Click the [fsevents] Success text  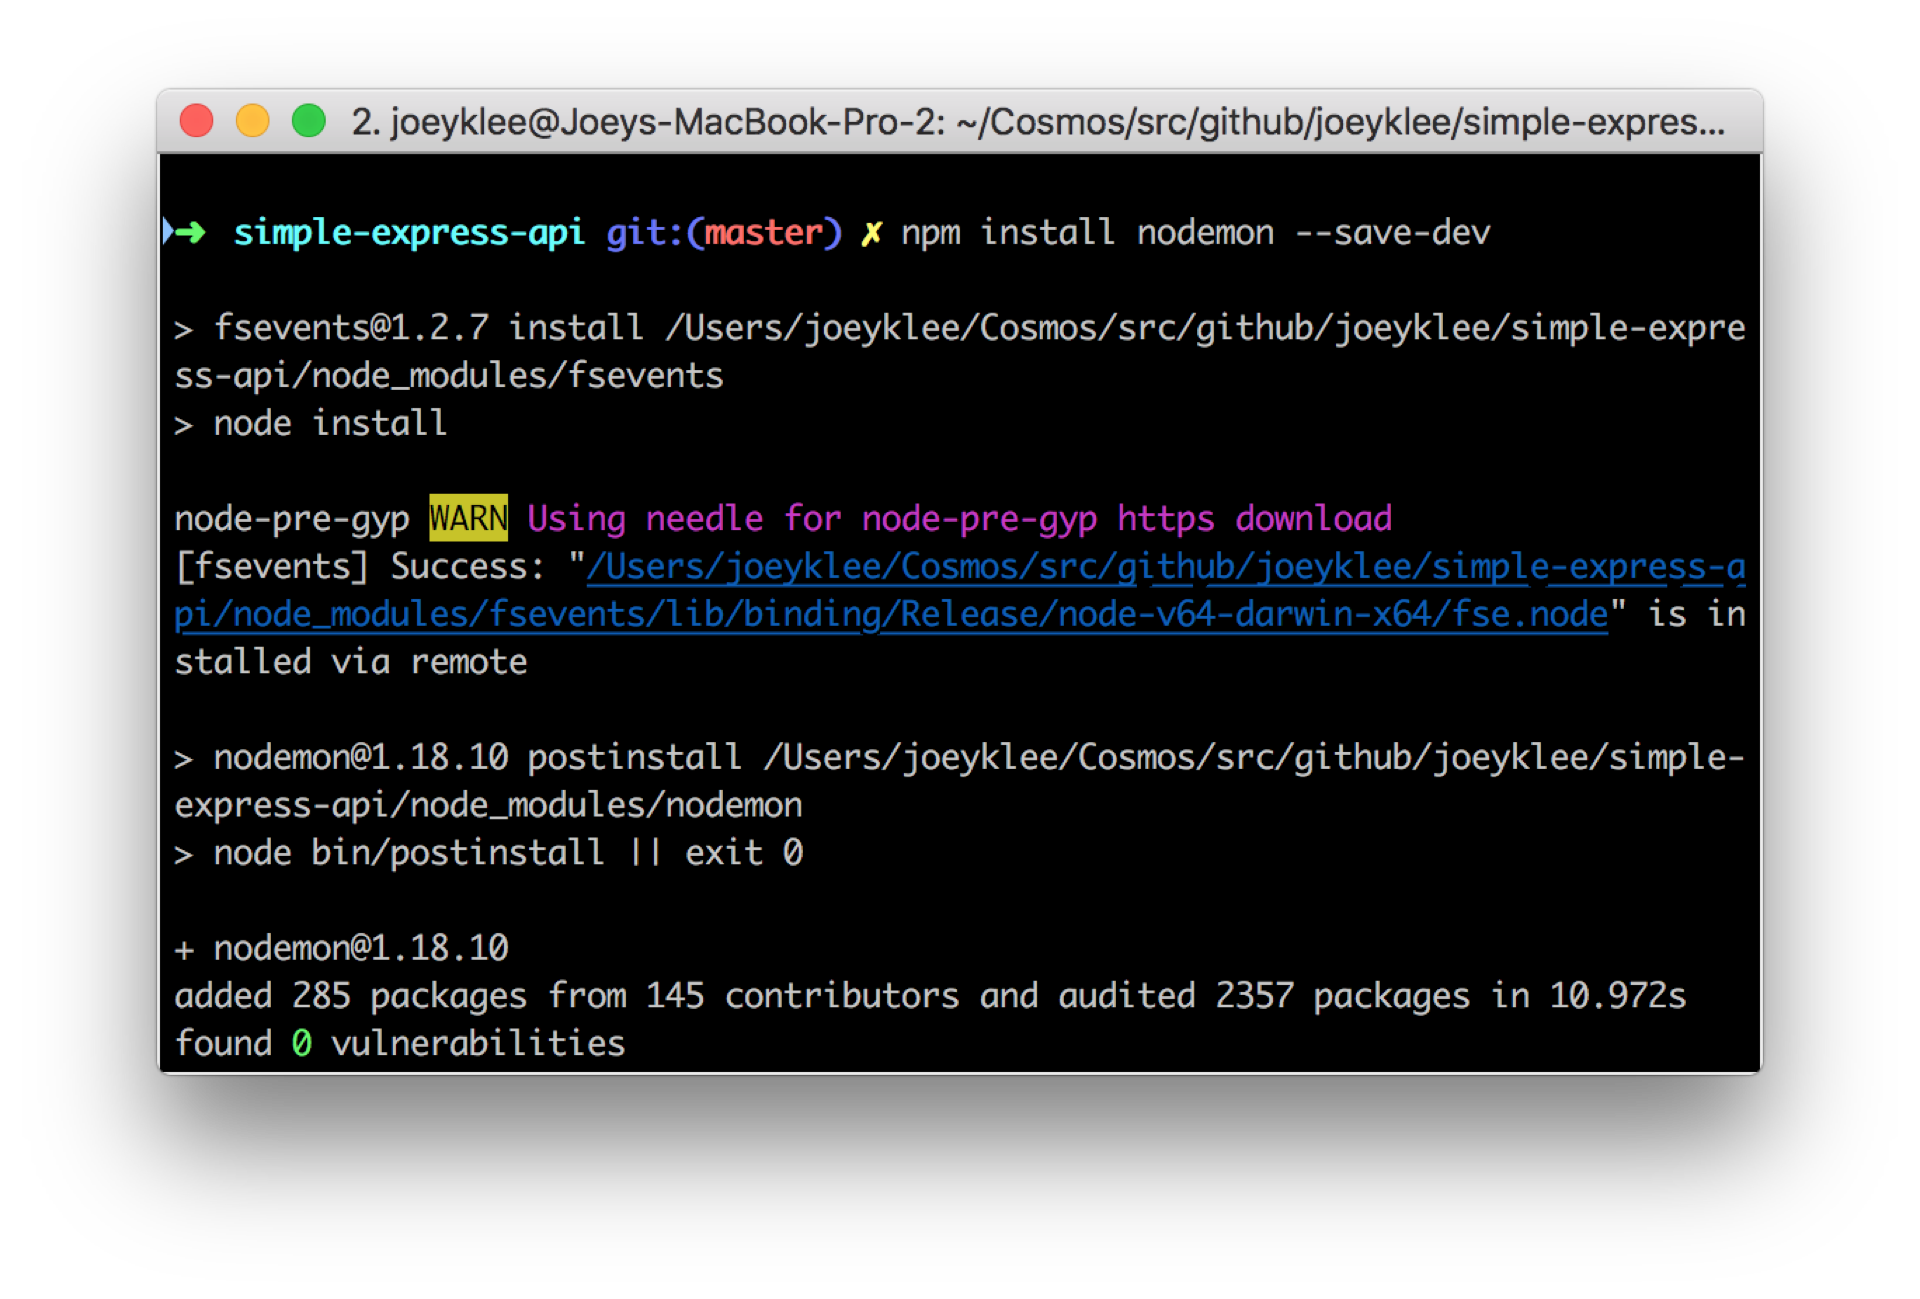click(358, 566)
